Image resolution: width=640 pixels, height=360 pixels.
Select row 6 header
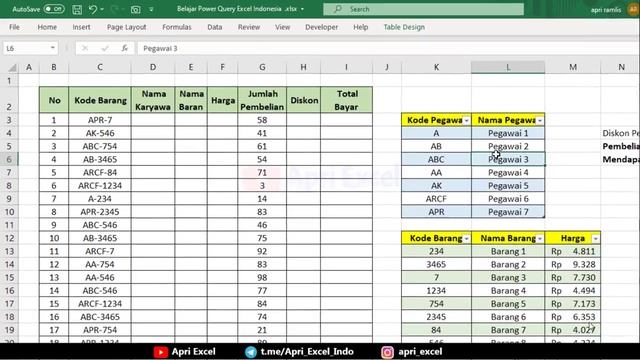click(x=9, y=159)
